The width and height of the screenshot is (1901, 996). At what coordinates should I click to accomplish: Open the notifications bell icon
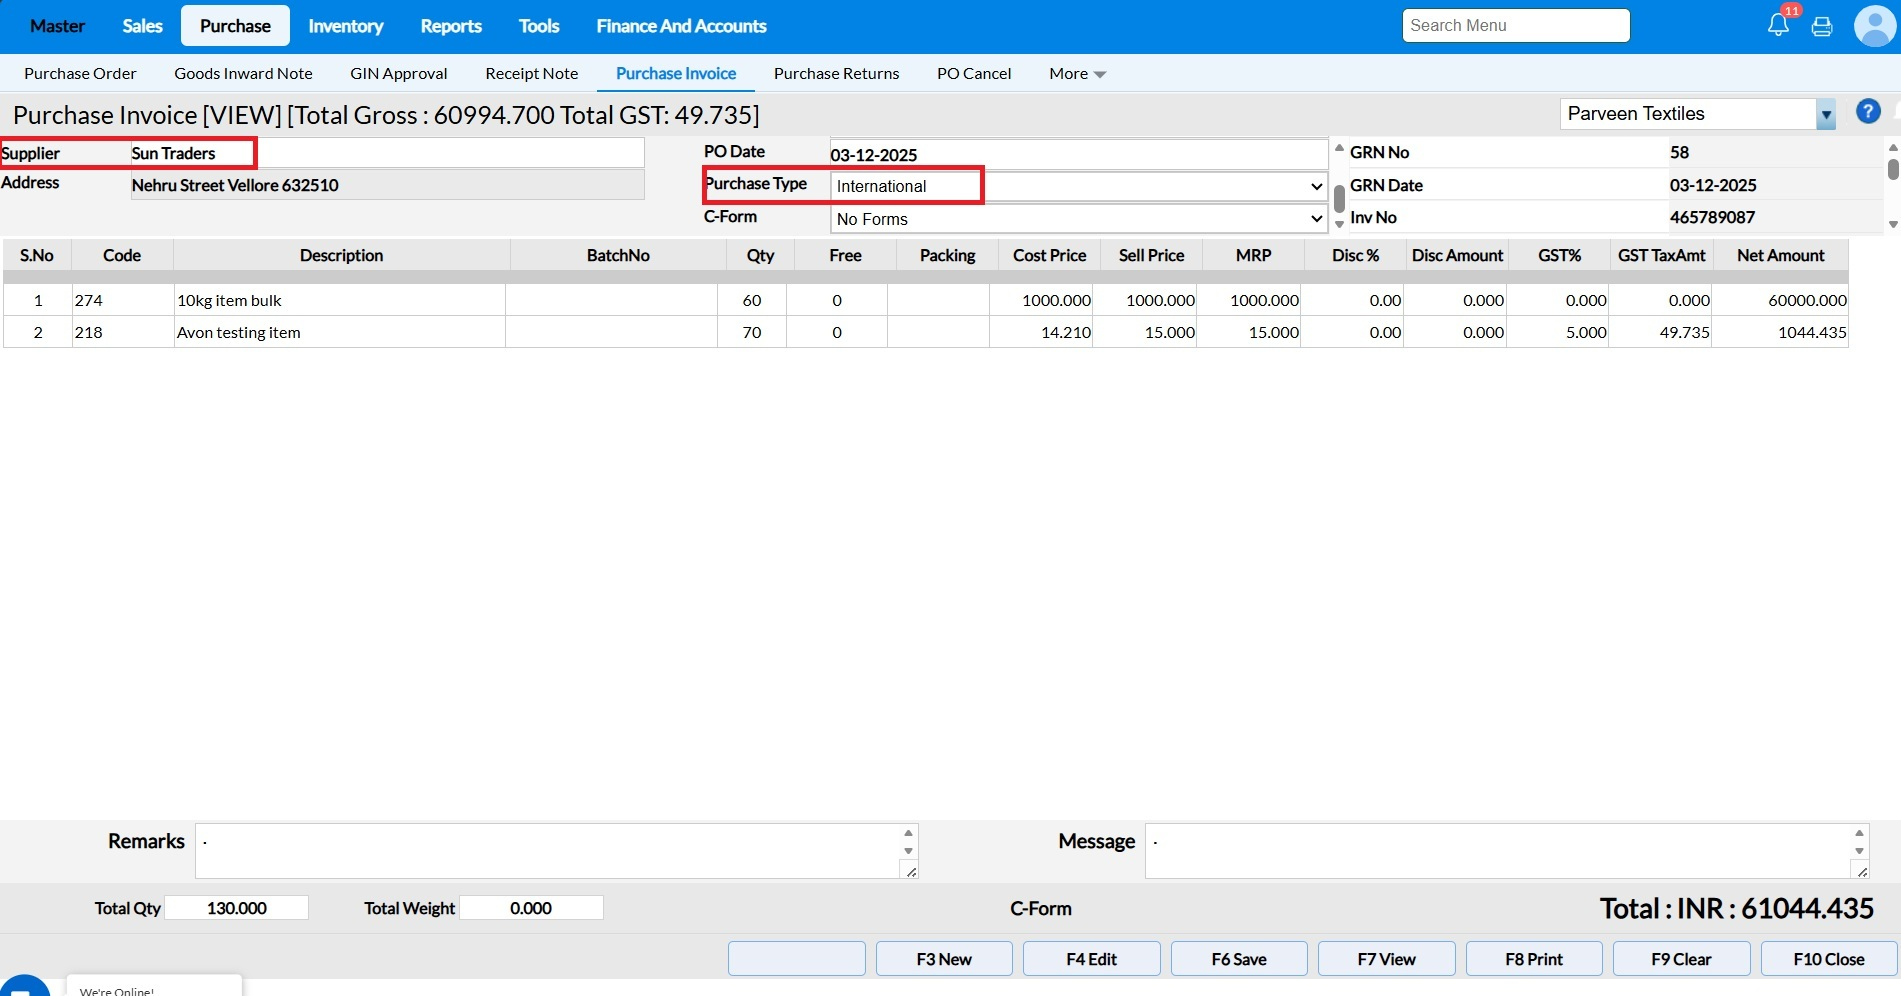(1778, 26)
